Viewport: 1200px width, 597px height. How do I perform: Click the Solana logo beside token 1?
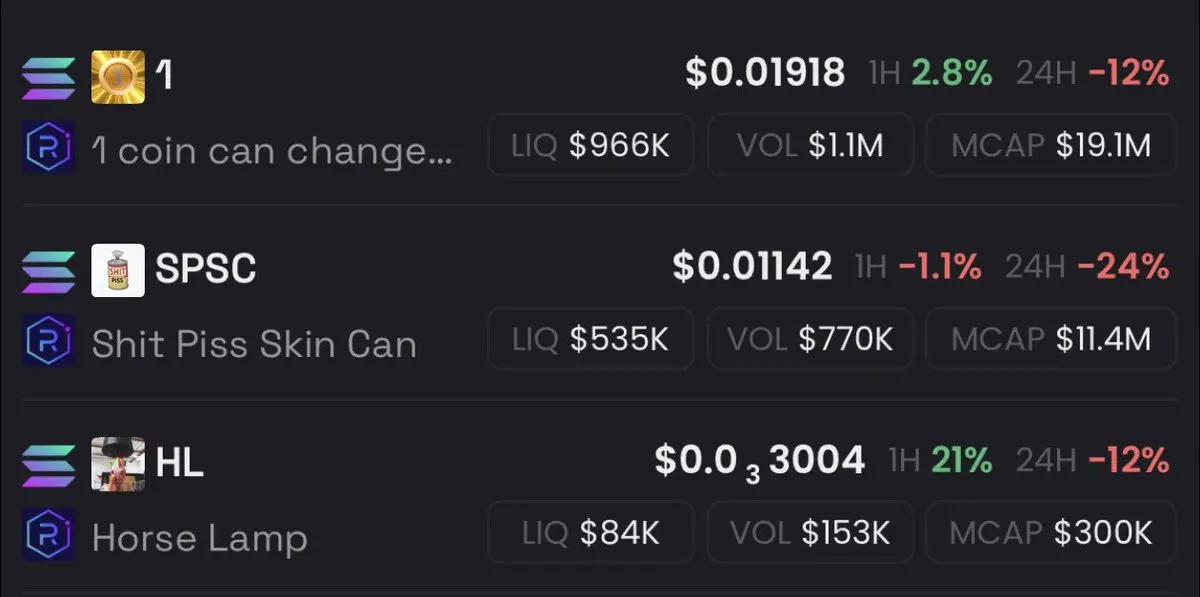pos(48,78)
